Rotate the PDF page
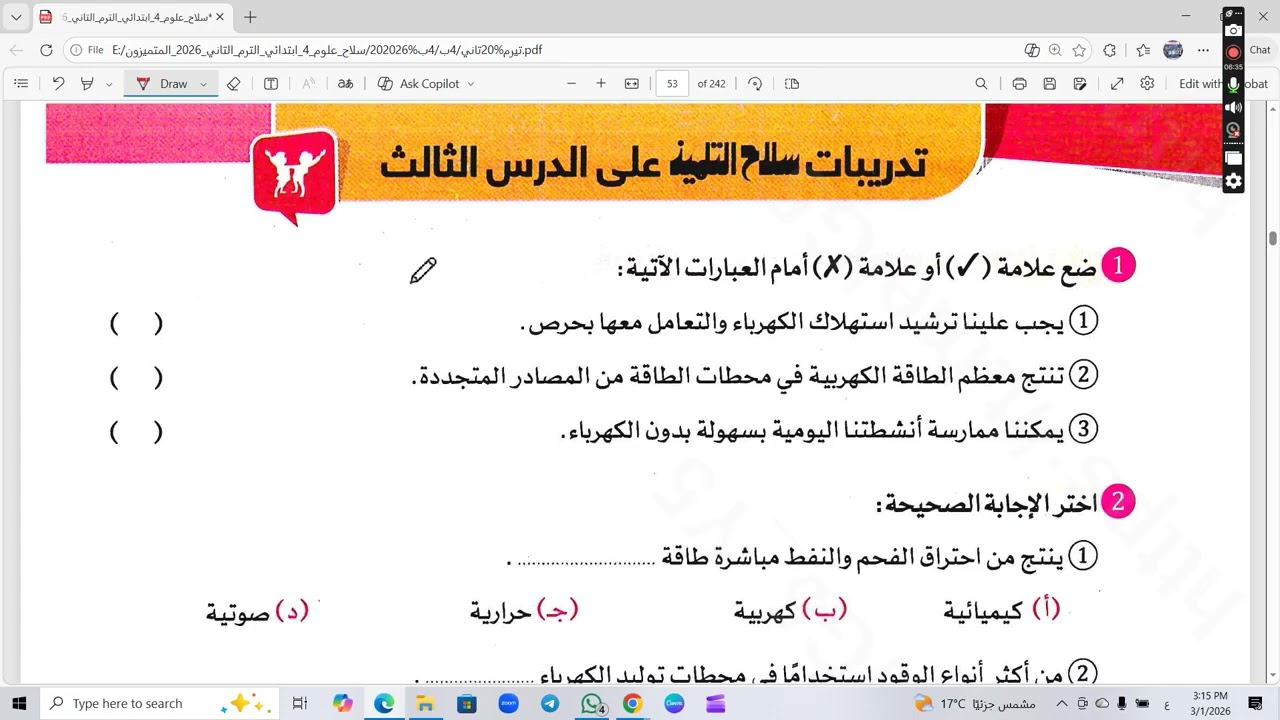This screenshot has height=720, width=1280. [x=755, y=84]
